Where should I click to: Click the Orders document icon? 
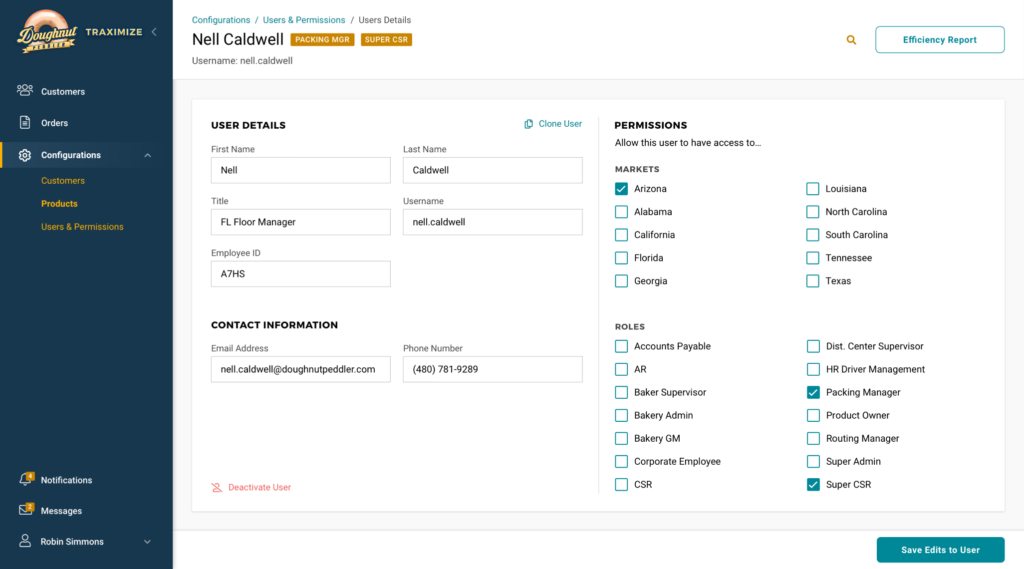25,123
